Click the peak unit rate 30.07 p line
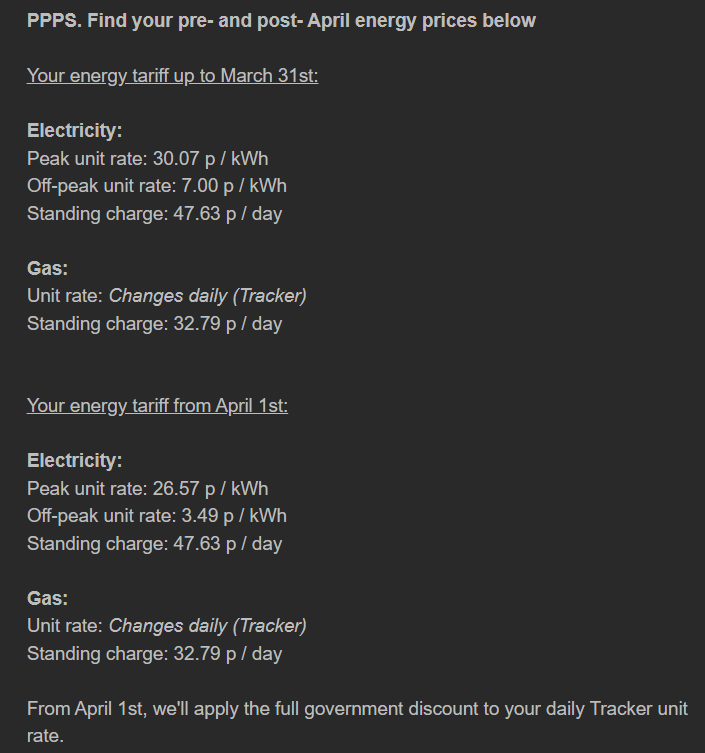Viewport: 705px width, 753px height. [x=147, y=158]
